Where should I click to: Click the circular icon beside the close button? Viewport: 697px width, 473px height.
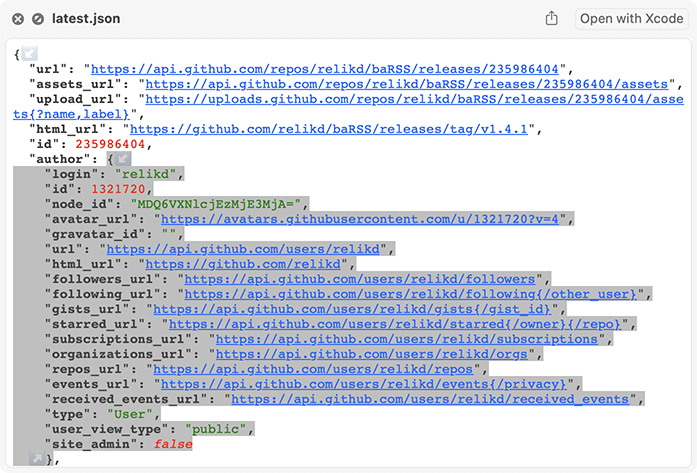coord(37,18)
